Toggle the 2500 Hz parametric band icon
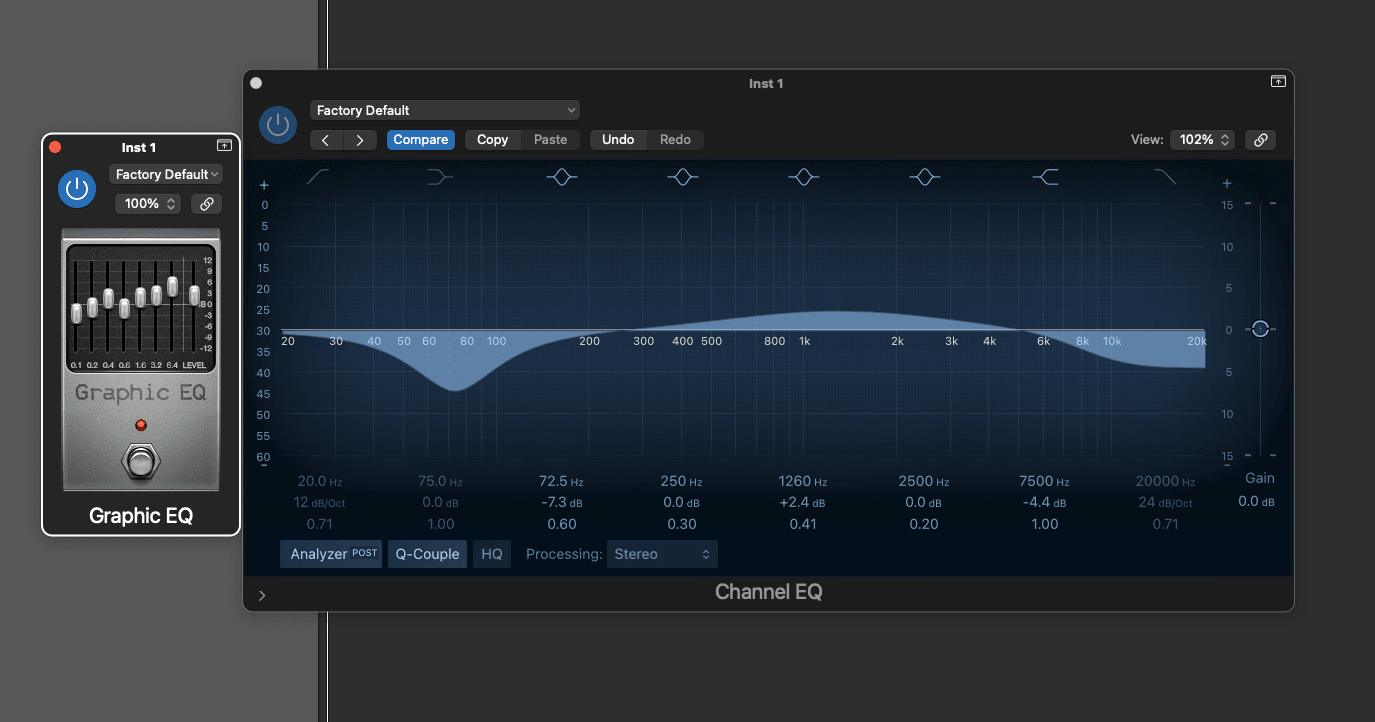 pos(924,177)
